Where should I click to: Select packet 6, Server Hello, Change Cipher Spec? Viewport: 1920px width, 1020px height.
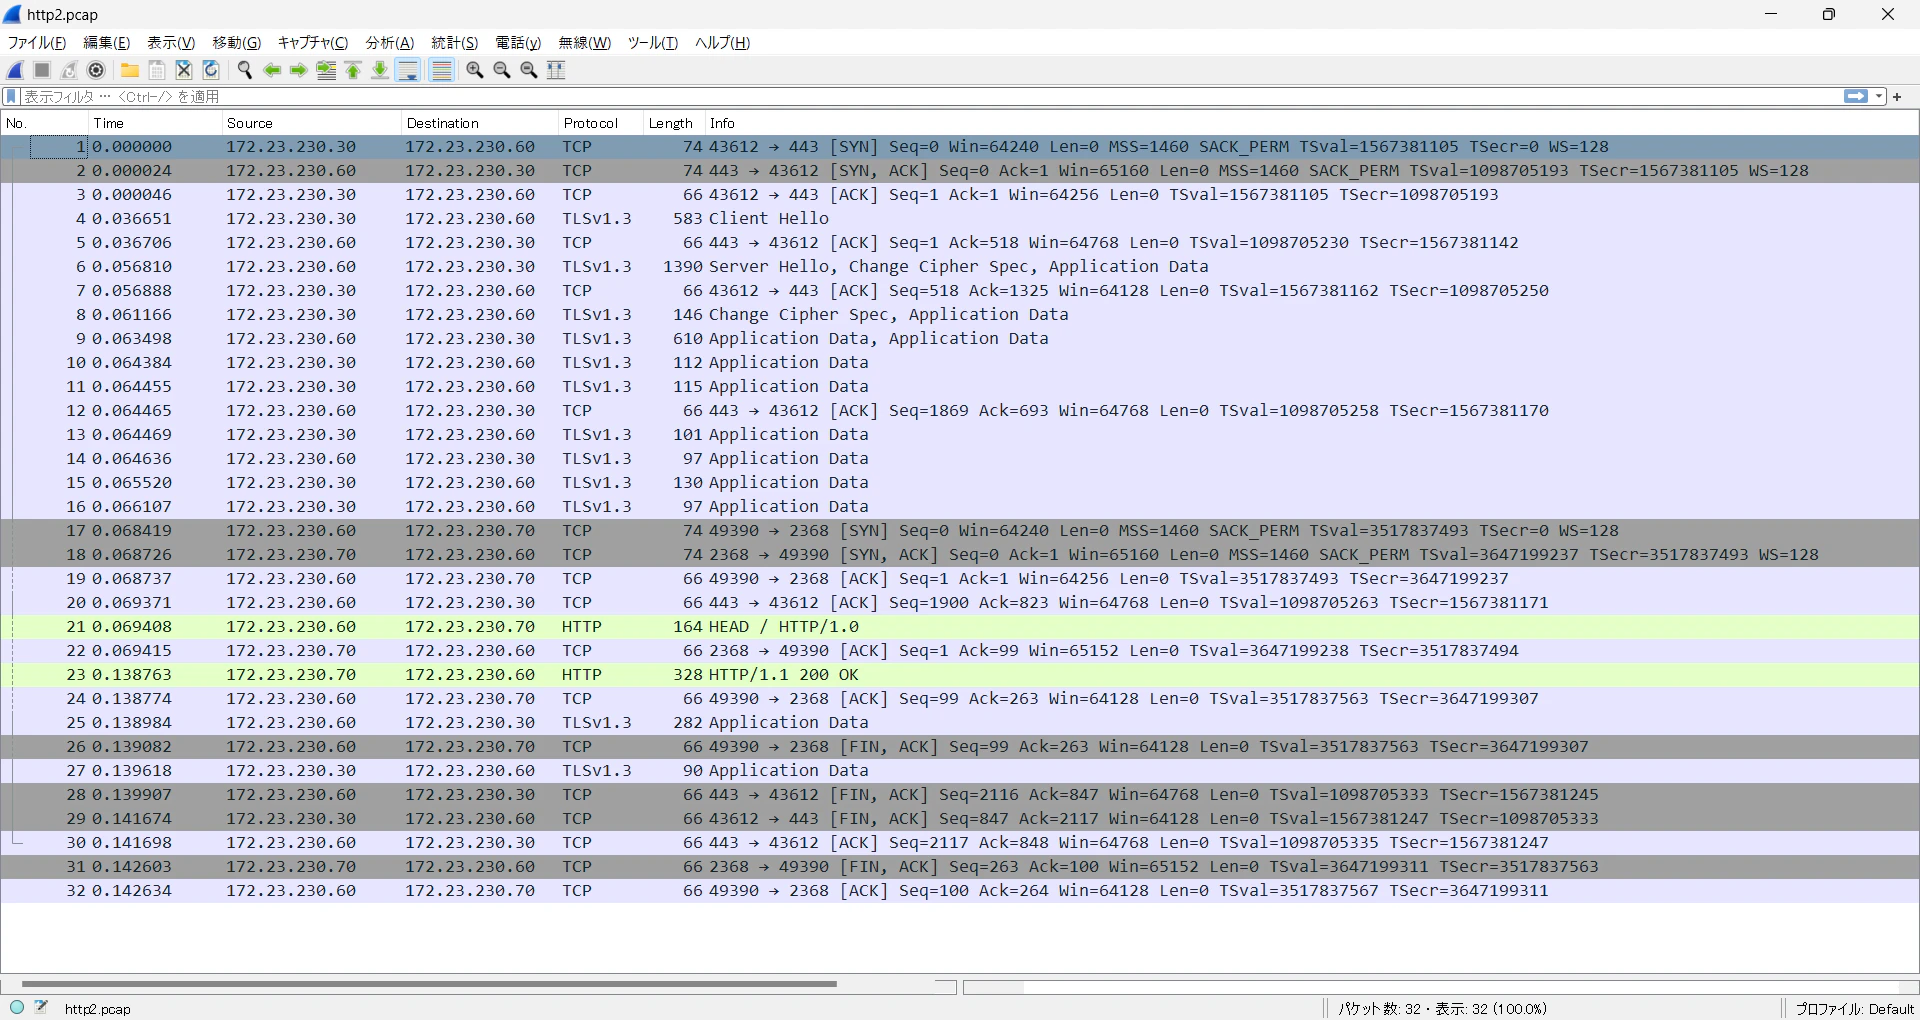pyautogui.click(x=960, y=267)
